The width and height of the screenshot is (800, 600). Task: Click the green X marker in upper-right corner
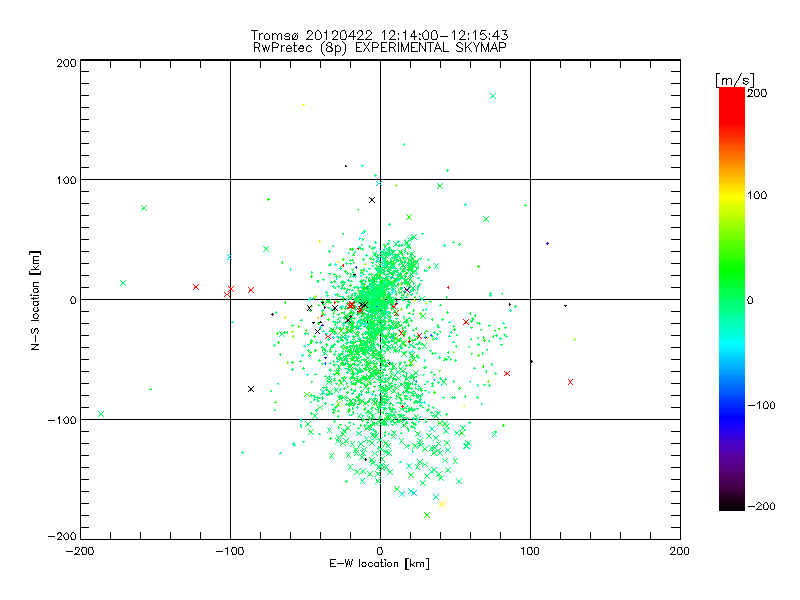pos(493,96)
